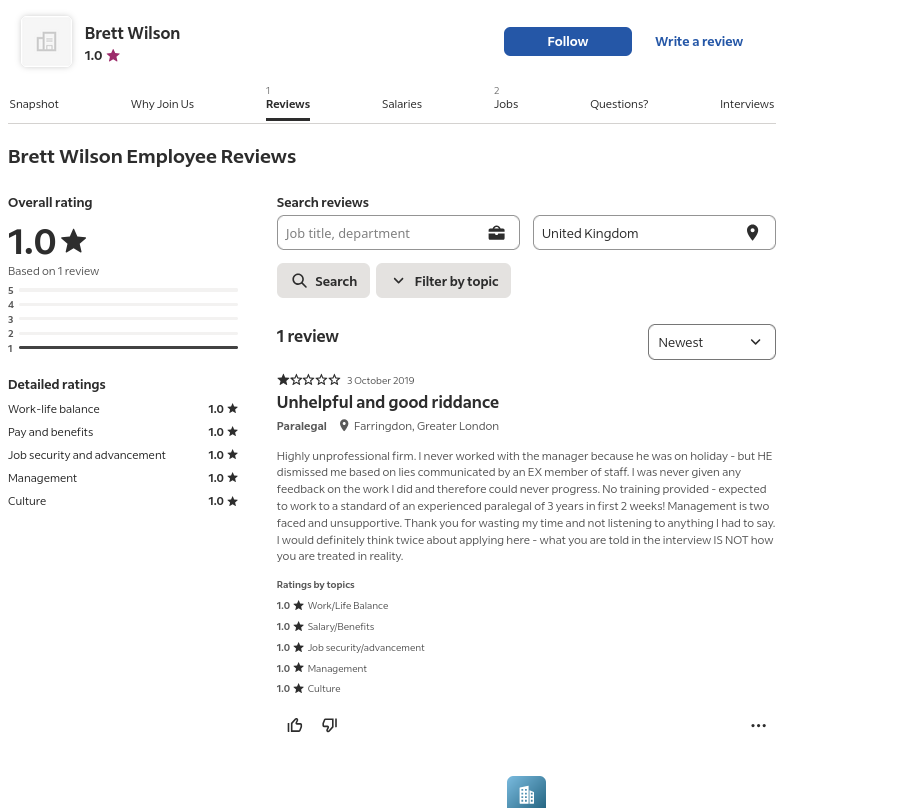Click the briefcase icon in job title field
This screenshot has width=923, height=808.
click(496, 233)
